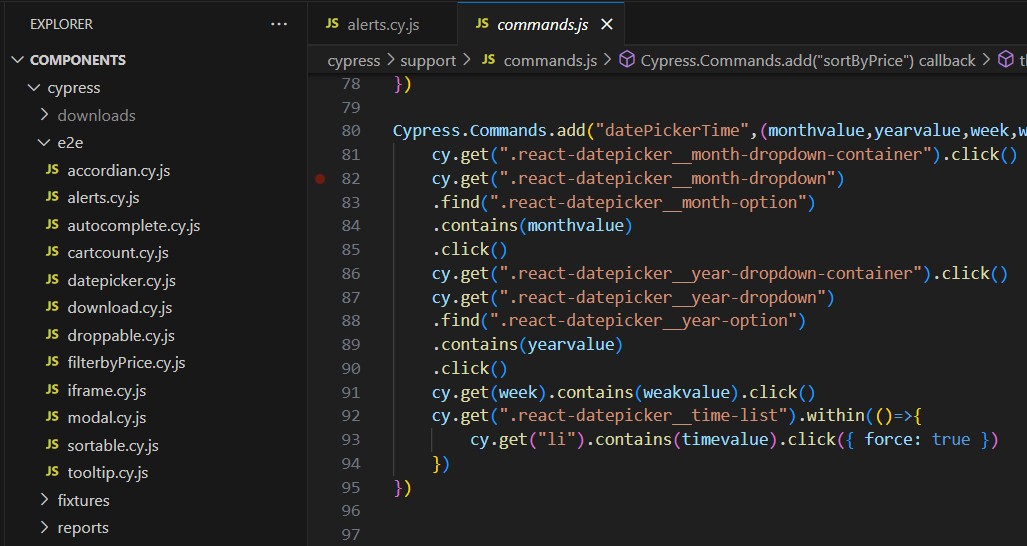Select the commands.js editor tab
The height and width of the screenshot is (546, 1027).
(x=541, y=24)
